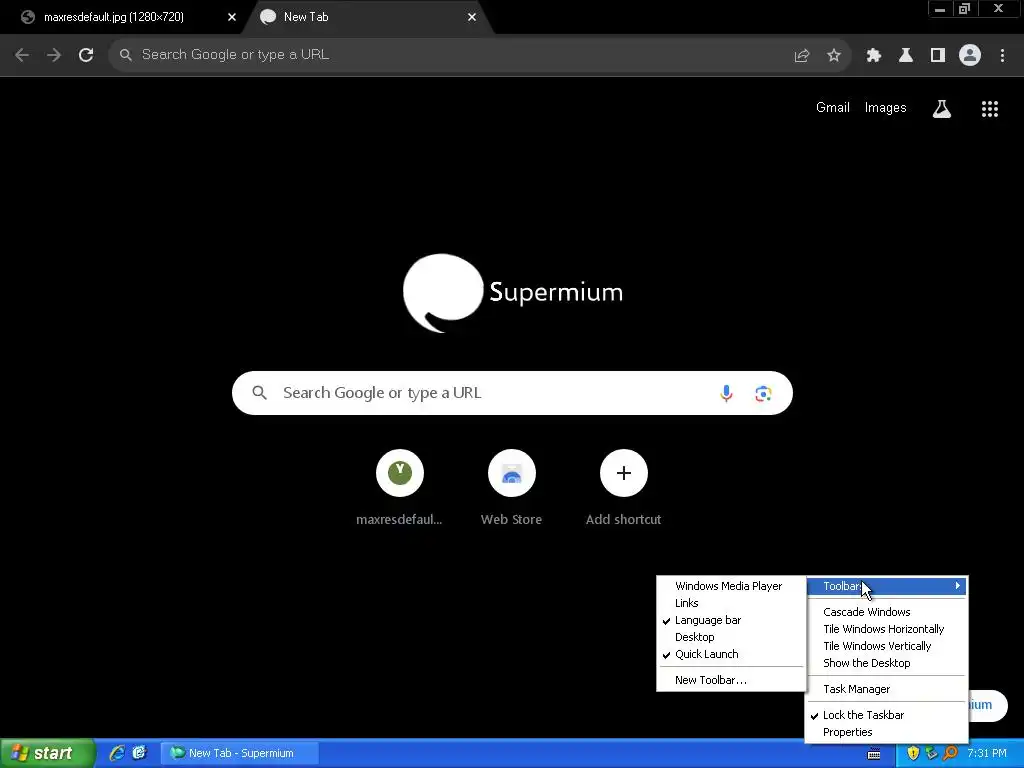The width and height of the screenshot is (1024, 768).
Task: Toggle the Language bar toolbar option
Action: tap(731, 620)
